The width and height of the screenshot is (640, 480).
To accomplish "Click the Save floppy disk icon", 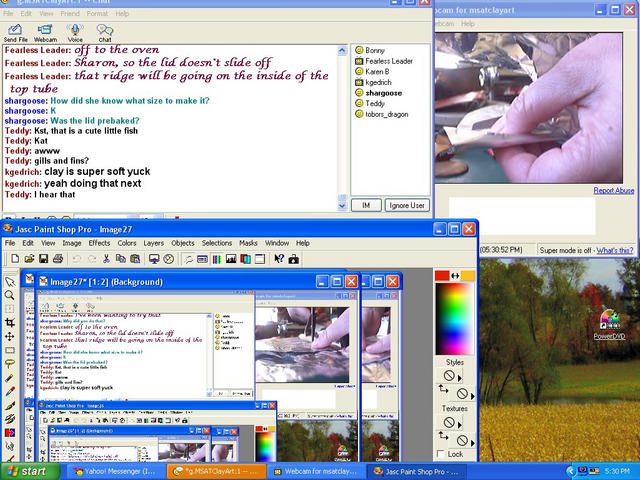I will [43, 259].
